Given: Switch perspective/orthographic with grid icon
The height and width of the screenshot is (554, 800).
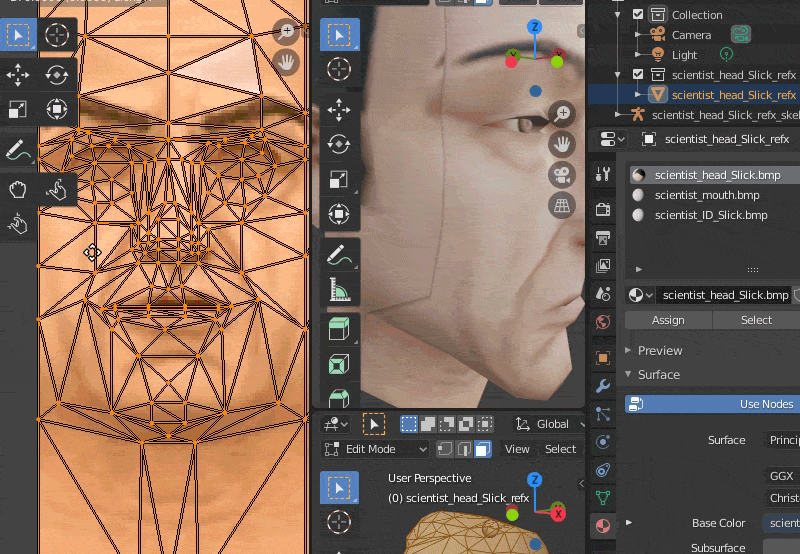Looking at the screenshot, I should pos(562,206).
